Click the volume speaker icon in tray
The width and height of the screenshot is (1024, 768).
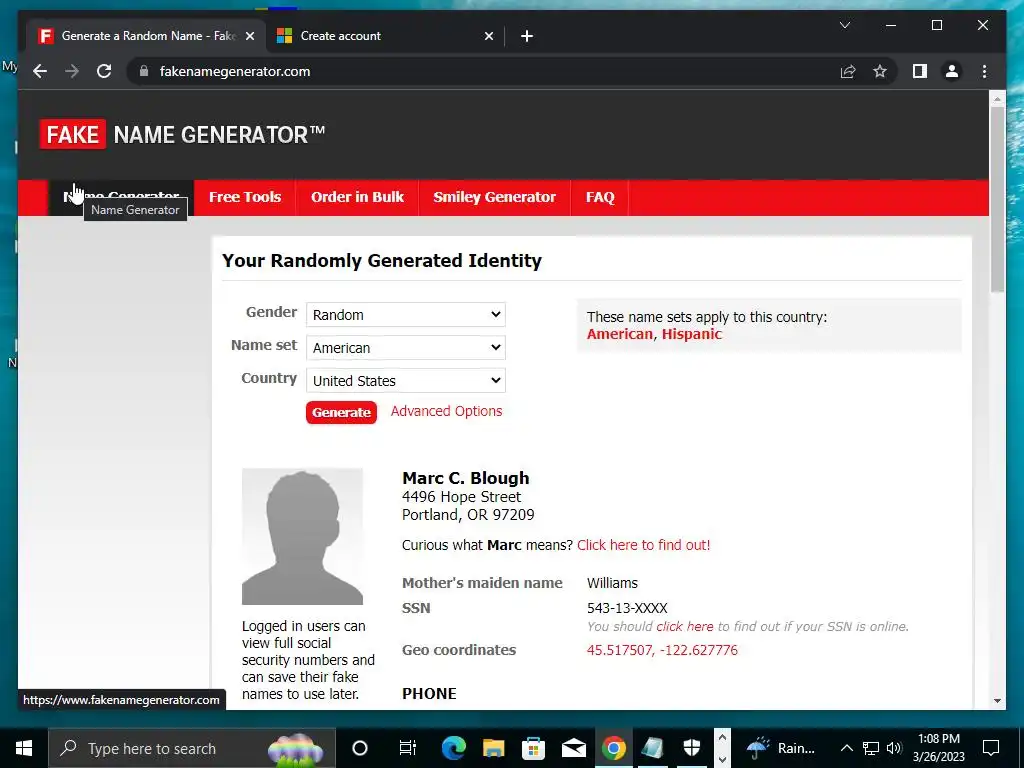pos(894,748)
